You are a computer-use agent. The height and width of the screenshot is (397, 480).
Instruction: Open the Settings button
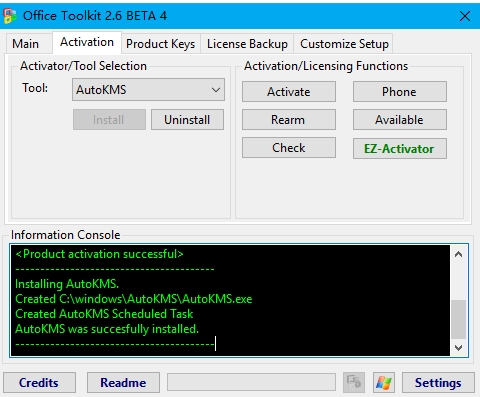pos(438,383)
